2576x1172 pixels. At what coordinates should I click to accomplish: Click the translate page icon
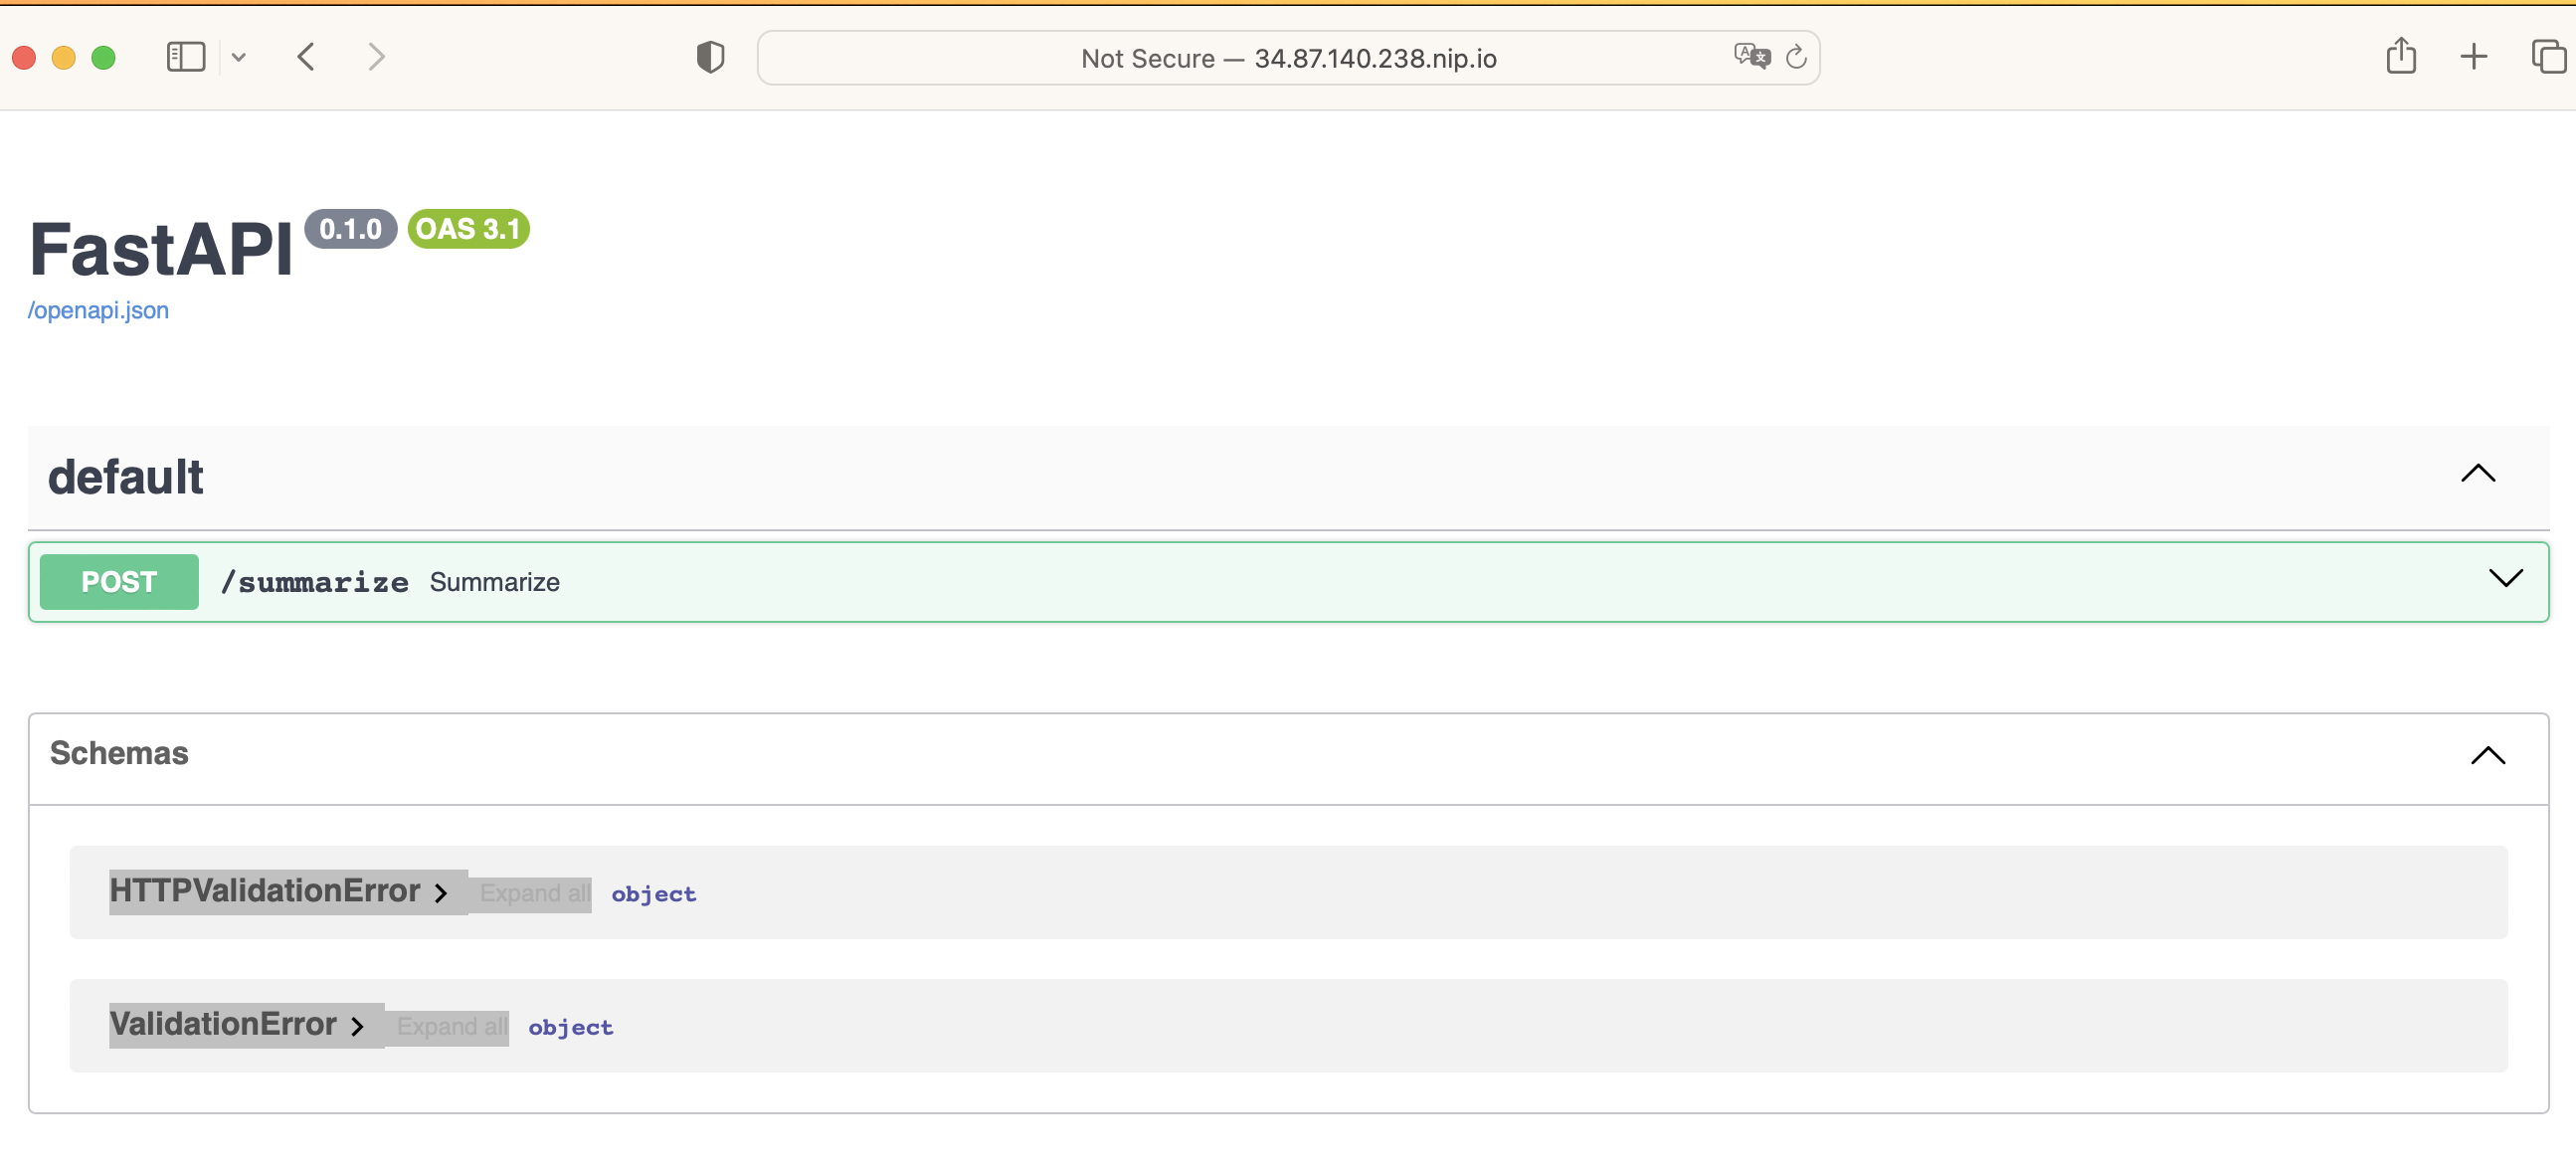click(1751, 57)
